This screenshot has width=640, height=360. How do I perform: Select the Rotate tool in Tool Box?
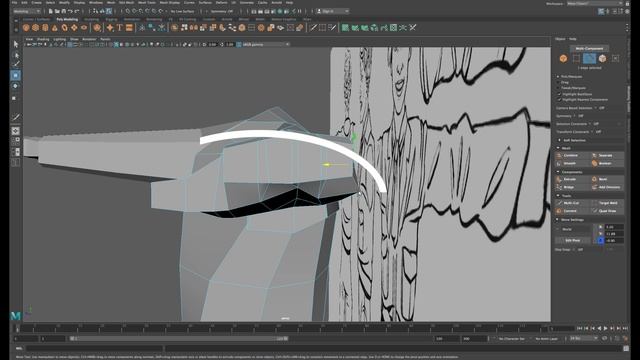click(16, 86)
